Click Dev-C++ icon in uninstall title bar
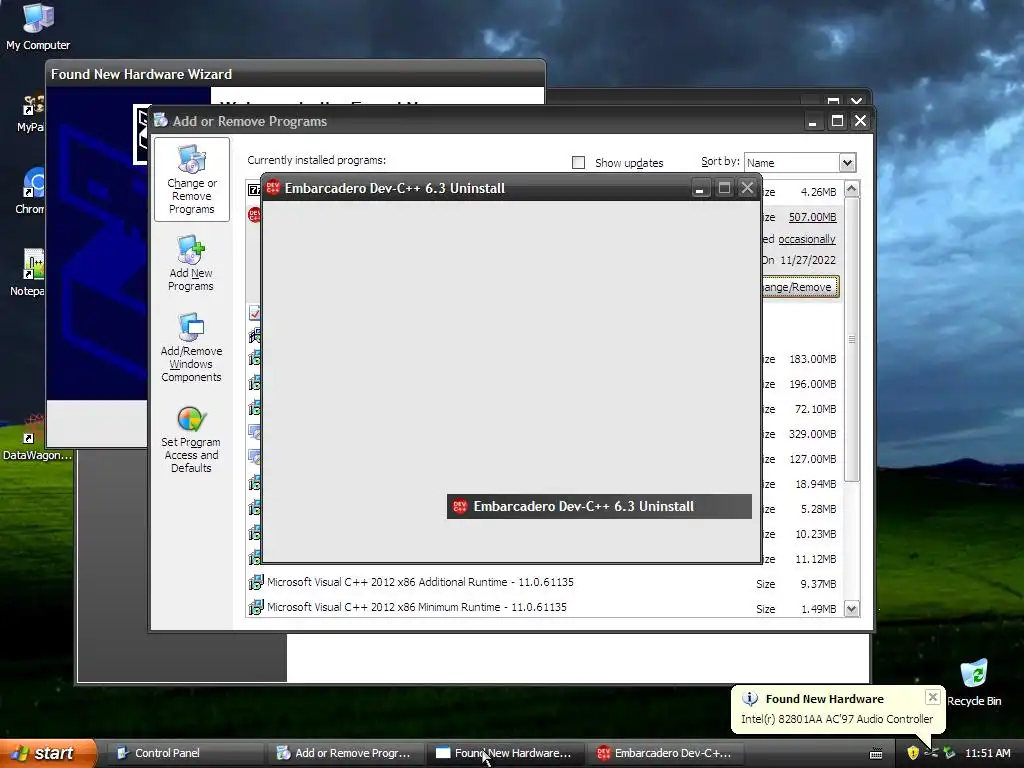 tap(273, 188)
